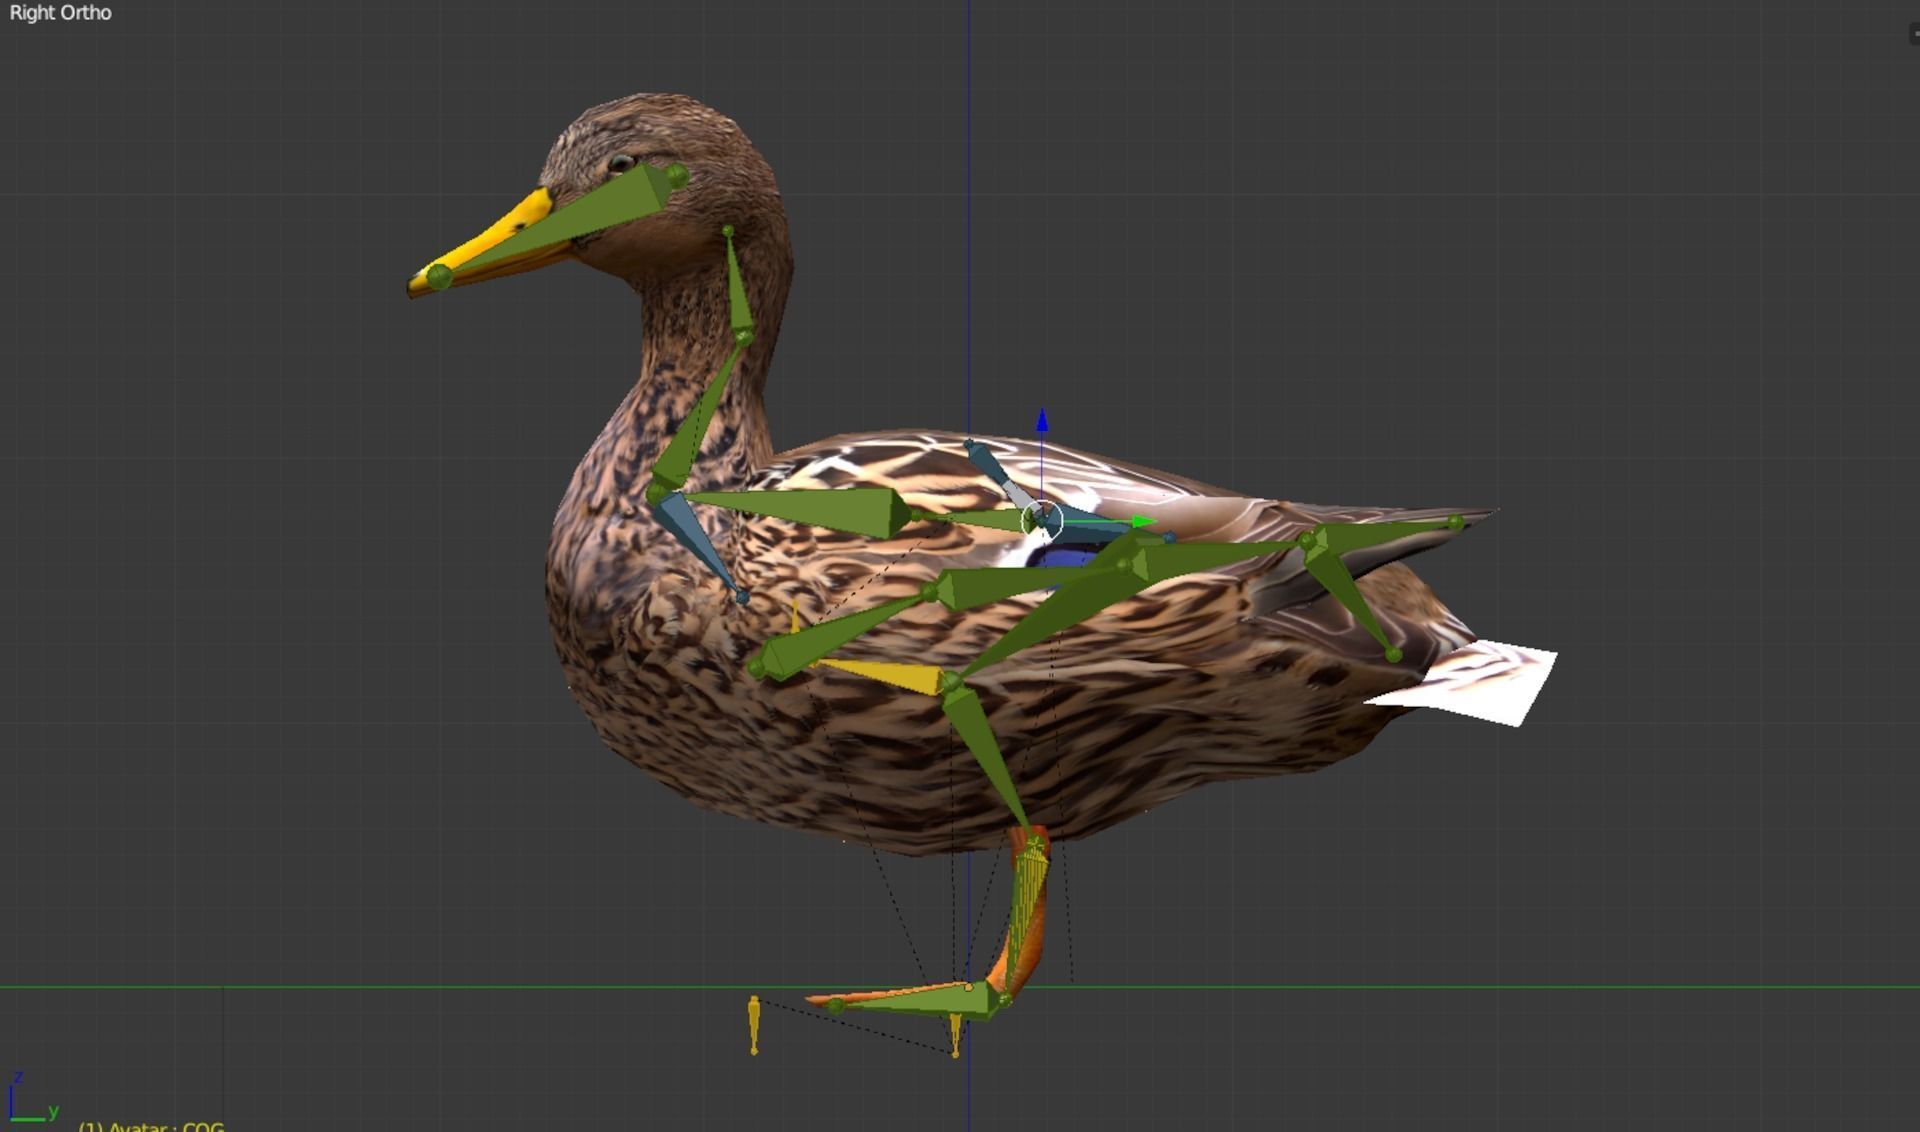Select the yellow control bone under the heel
This screenshot has height=1132, width=1920.
[956, 1034]
